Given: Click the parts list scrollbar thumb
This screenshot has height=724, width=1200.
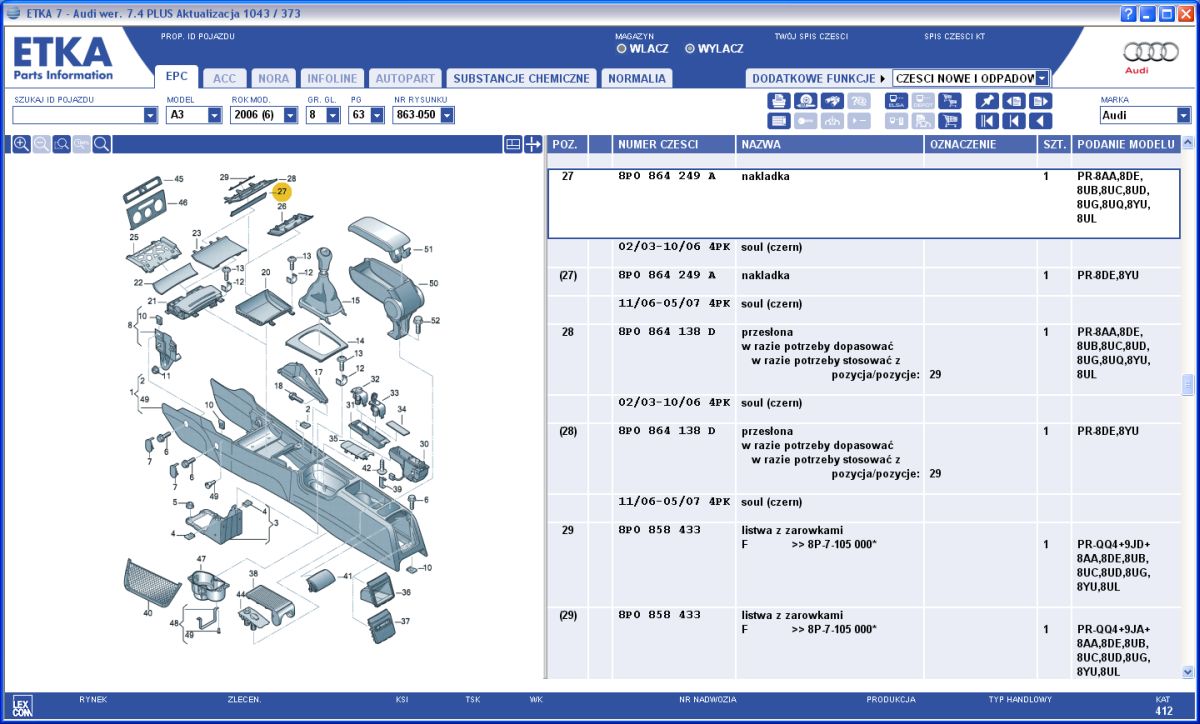Looking at the screenshot, I should pyautogui.click(x=1188, y=385).
